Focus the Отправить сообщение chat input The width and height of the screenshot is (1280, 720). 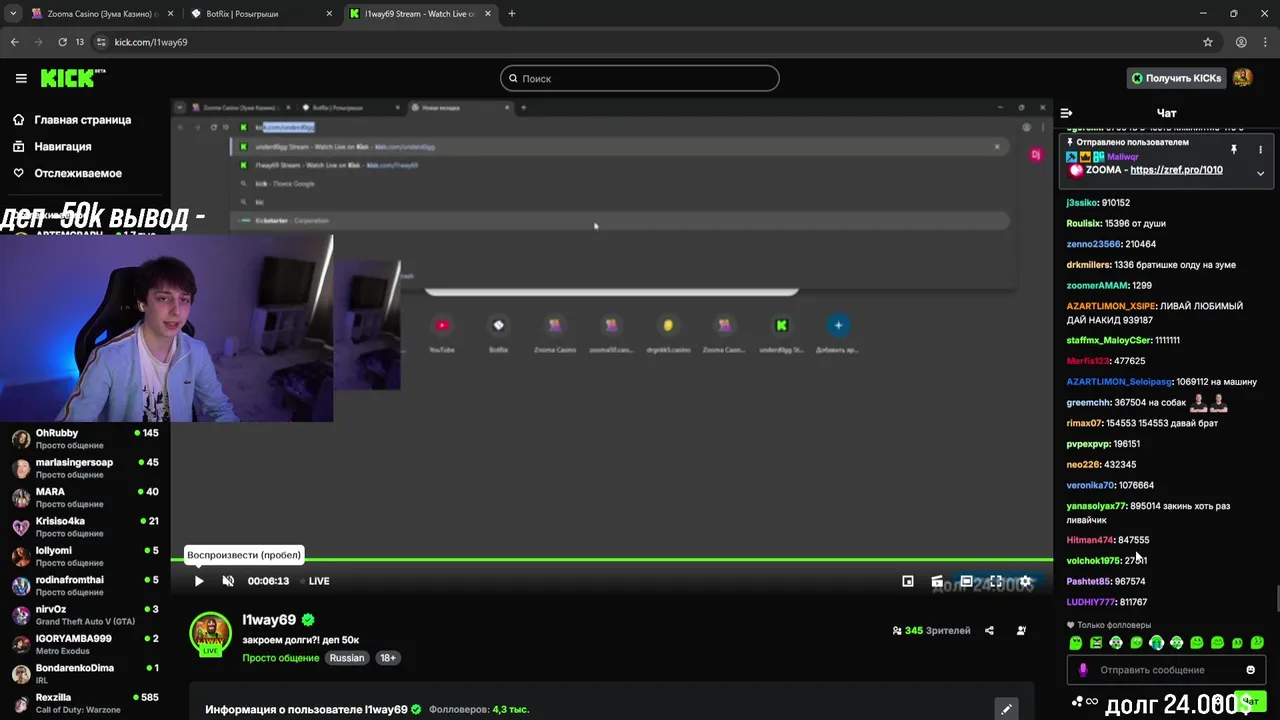(x=1167, y=670)
